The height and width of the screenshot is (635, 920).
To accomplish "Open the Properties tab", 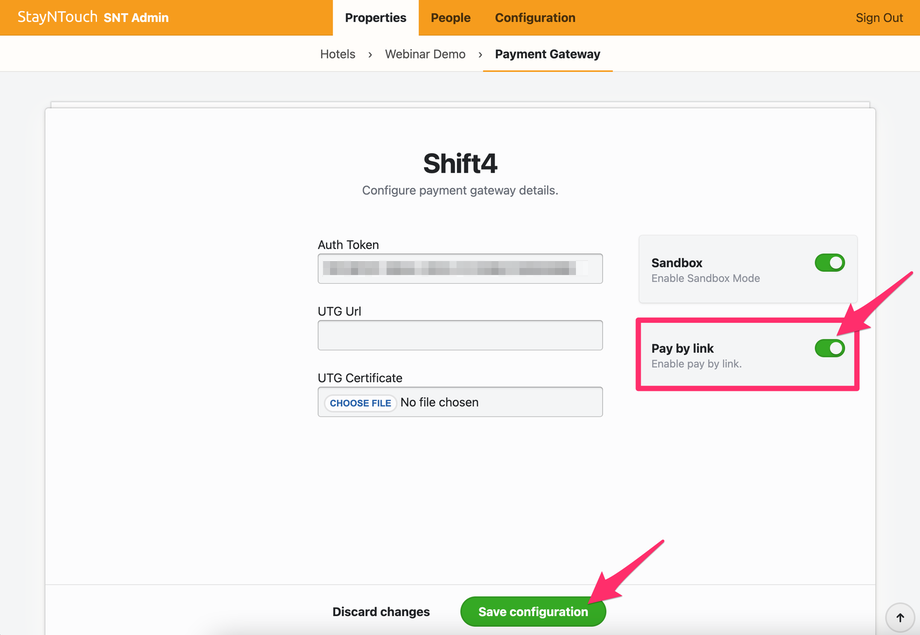I will [x=376, y=18].
